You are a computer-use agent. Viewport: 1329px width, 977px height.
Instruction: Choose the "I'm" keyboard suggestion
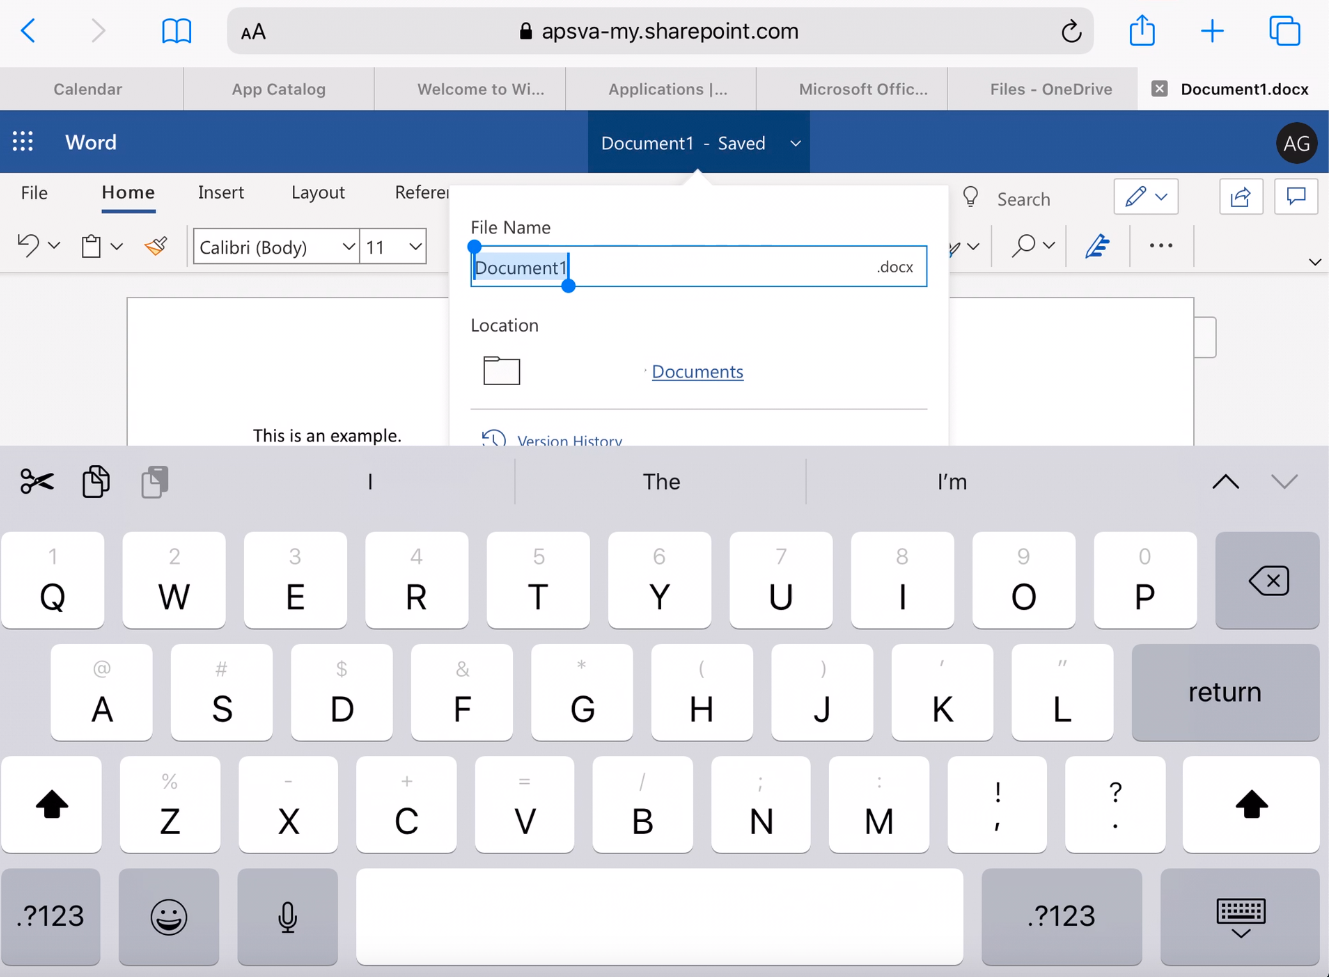(952, 482)
